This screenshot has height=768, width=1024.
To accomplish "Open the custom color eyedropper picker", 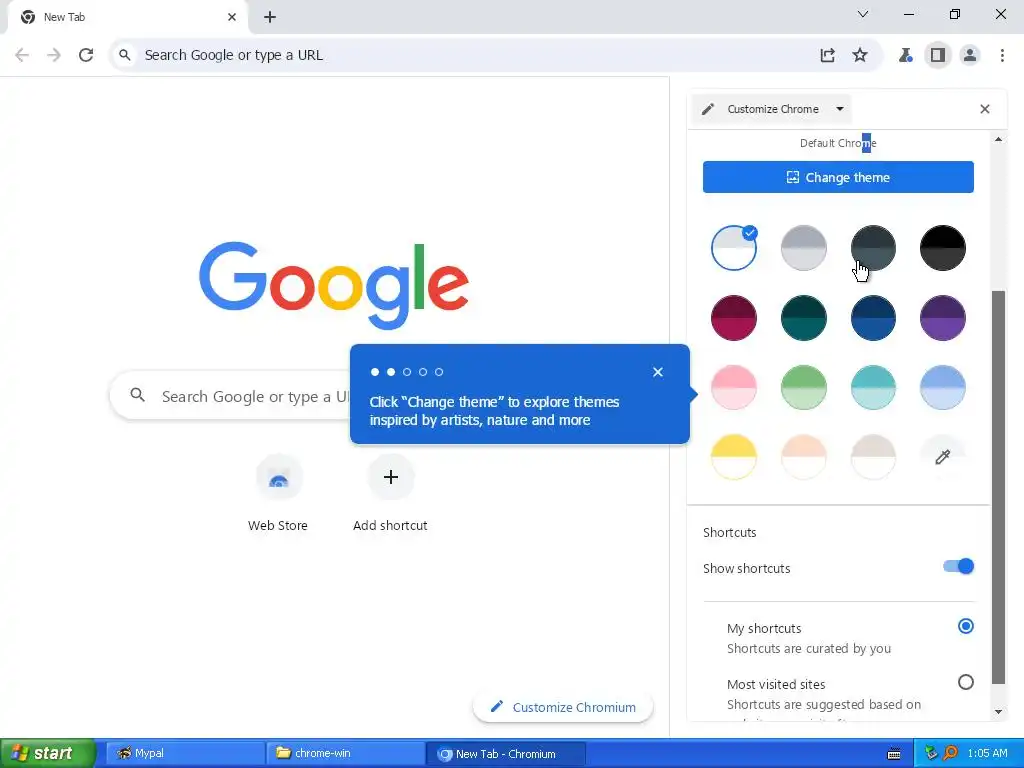I will pos(942,456).
